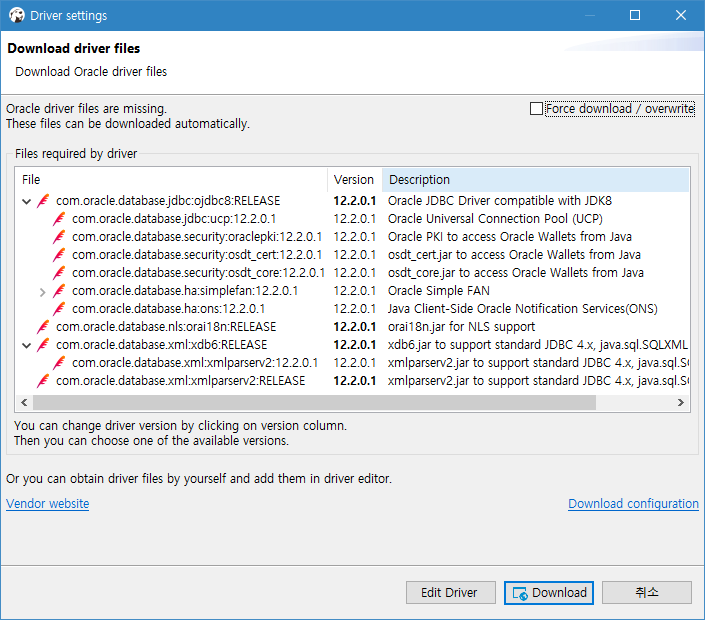Click the horizontal scrollbar right arrow
Screen dimensions: 705x620
click(x=681, y=402)
